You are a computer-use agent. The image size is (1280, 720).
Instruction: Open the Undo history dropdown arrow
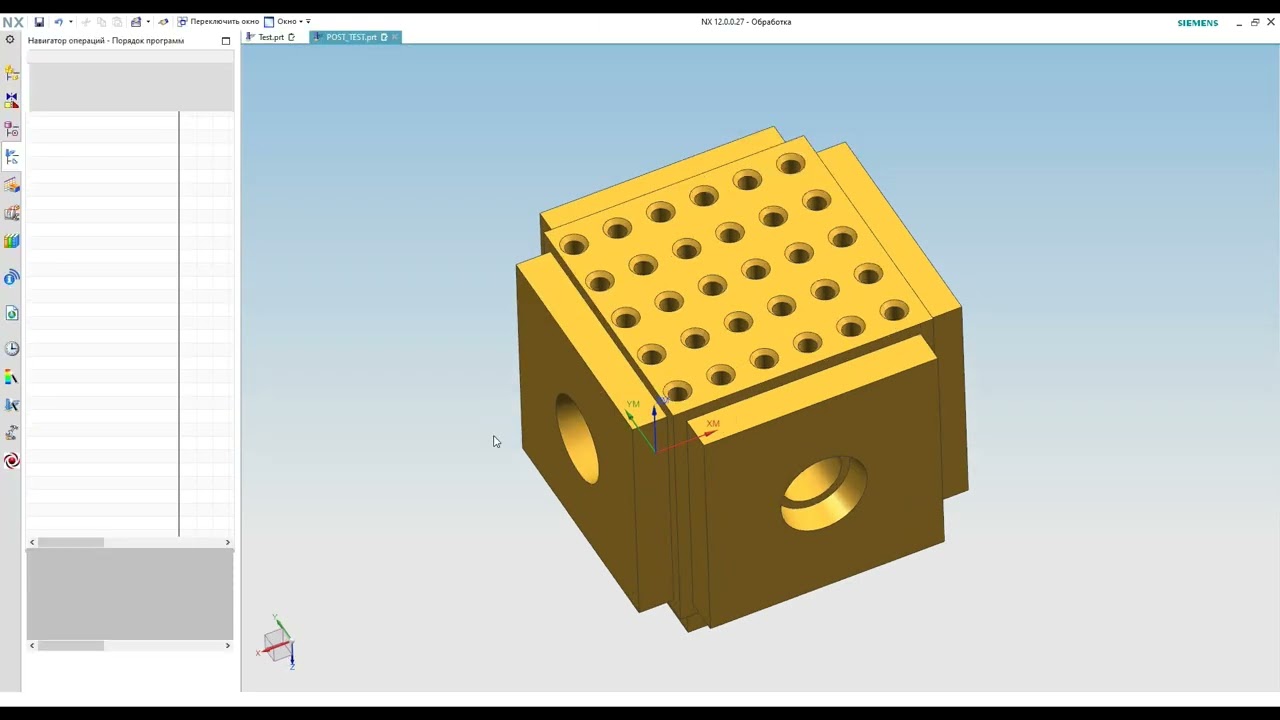pyautogui.click(x=70, y=22)
